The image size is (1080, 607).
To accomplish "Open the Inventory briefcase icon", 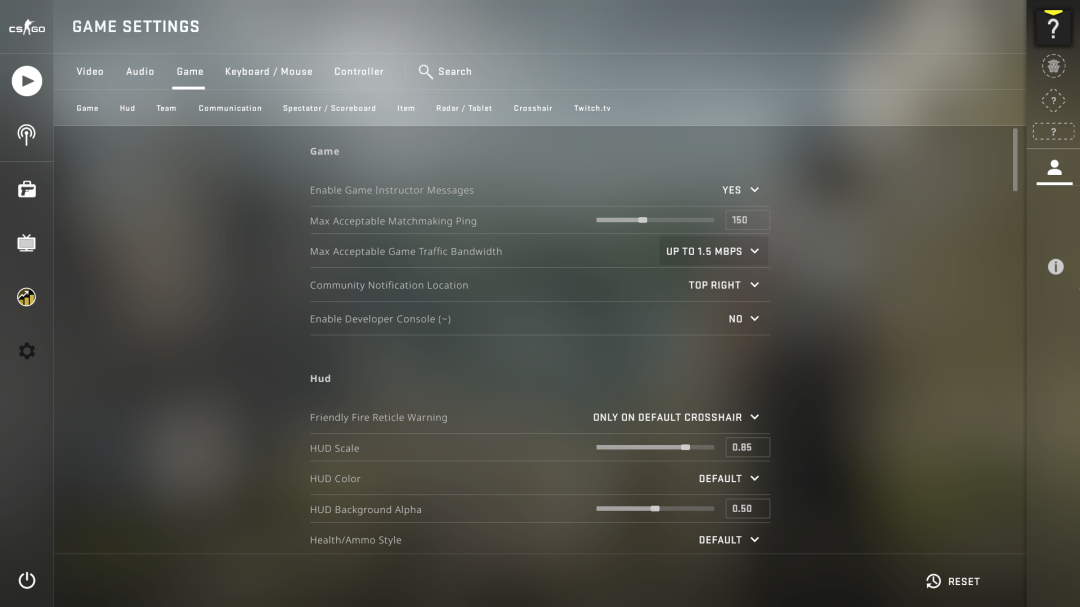I will click(27, 189).
